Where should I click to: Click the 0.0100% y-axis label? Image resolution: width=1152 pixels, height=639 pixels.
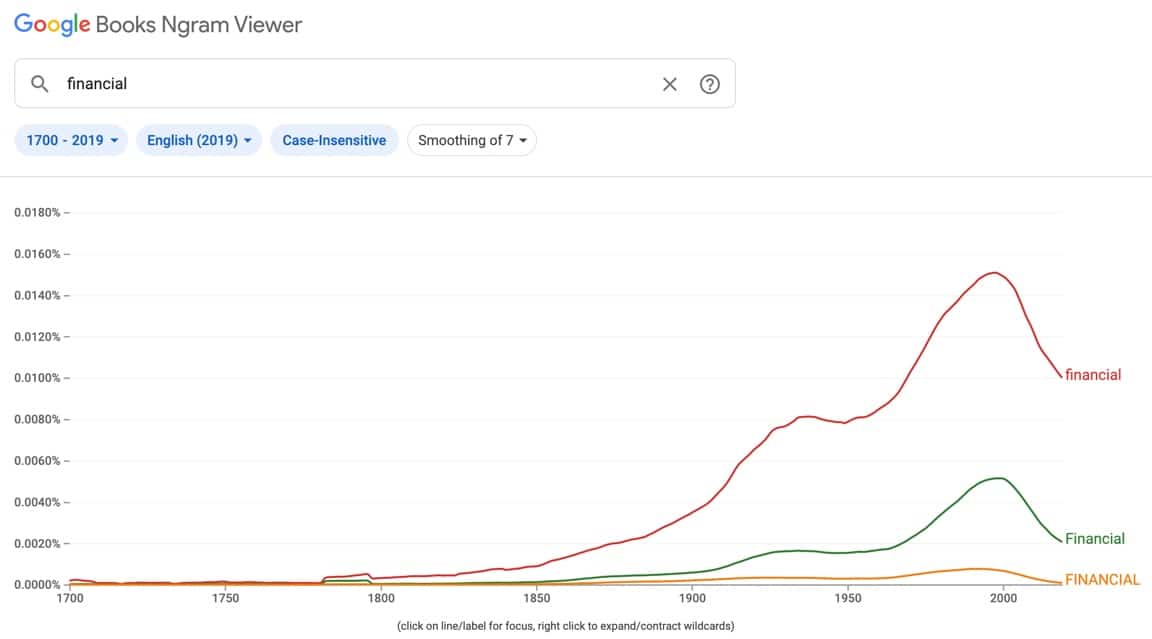pyautogui.click(x=40, y=378)
